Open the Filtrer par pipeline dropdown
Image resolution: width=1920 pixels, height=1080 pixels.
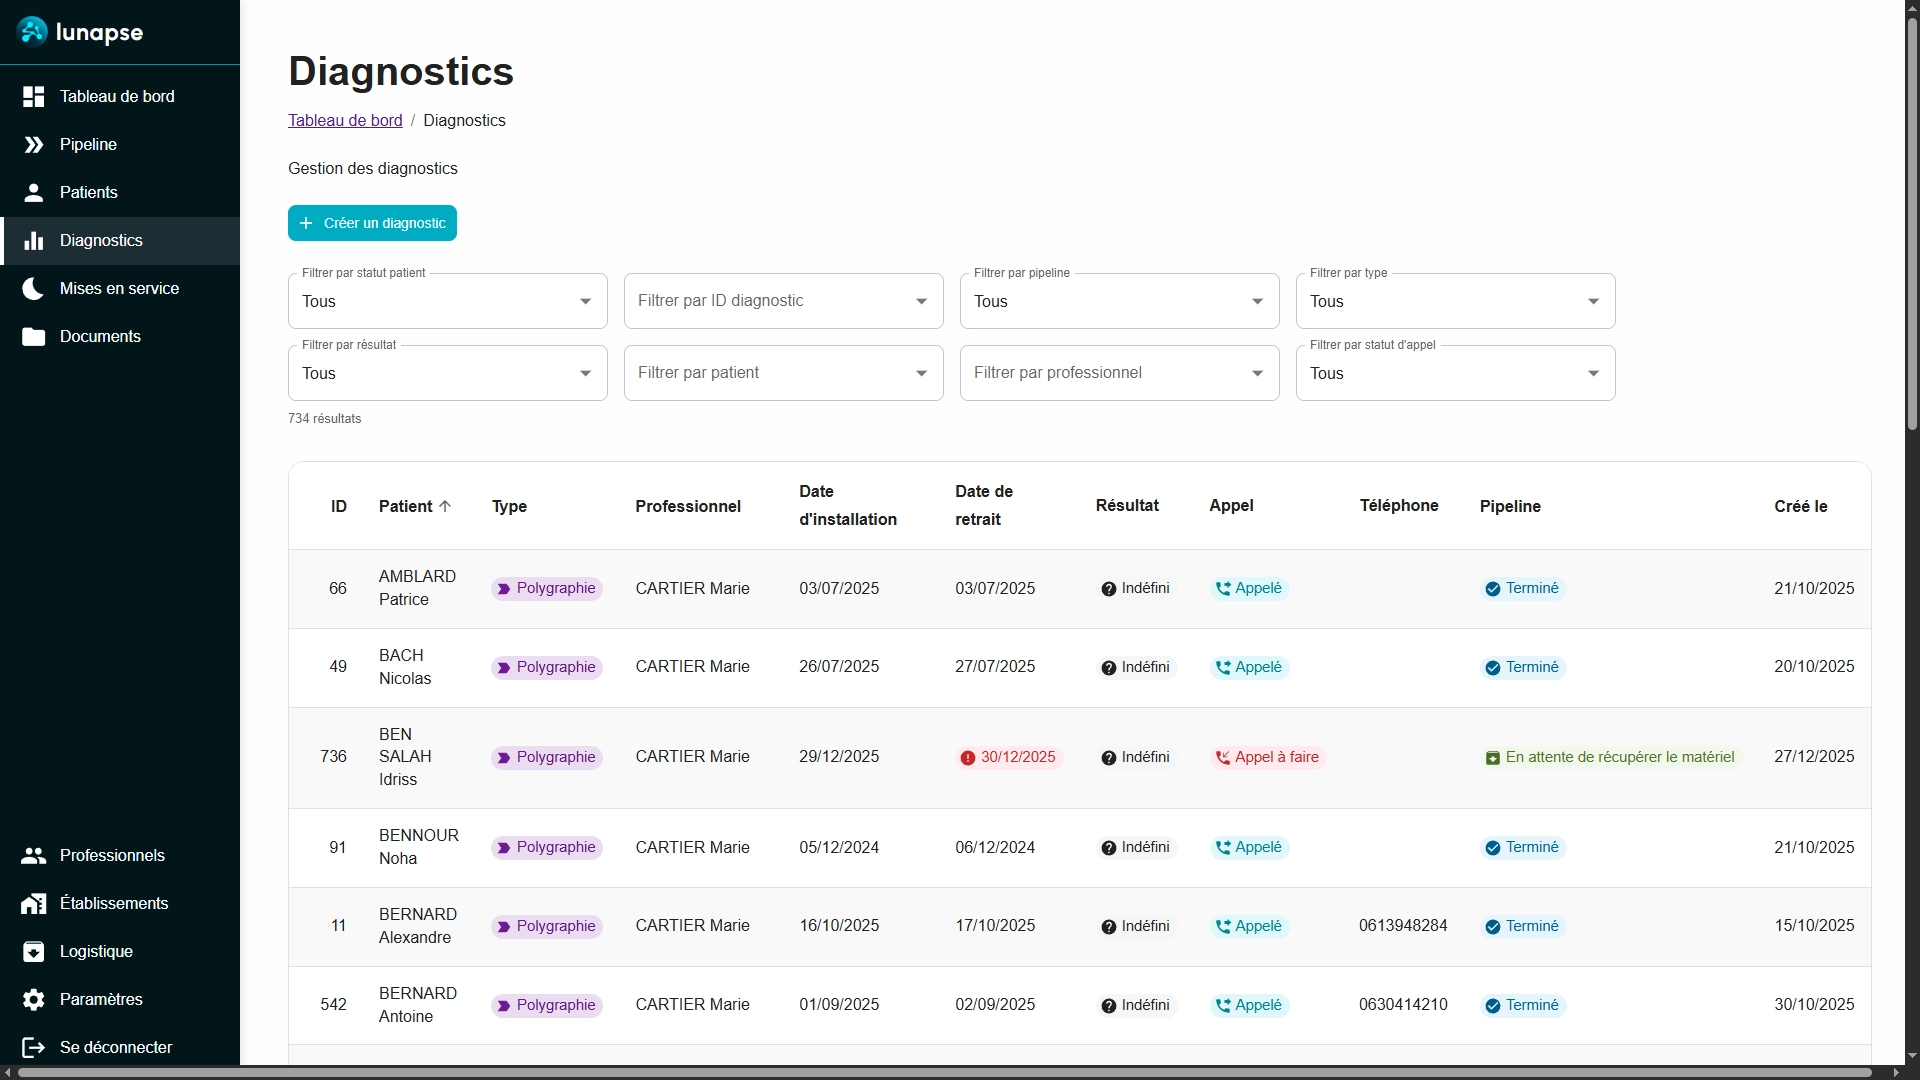(x=1119, y=301)
